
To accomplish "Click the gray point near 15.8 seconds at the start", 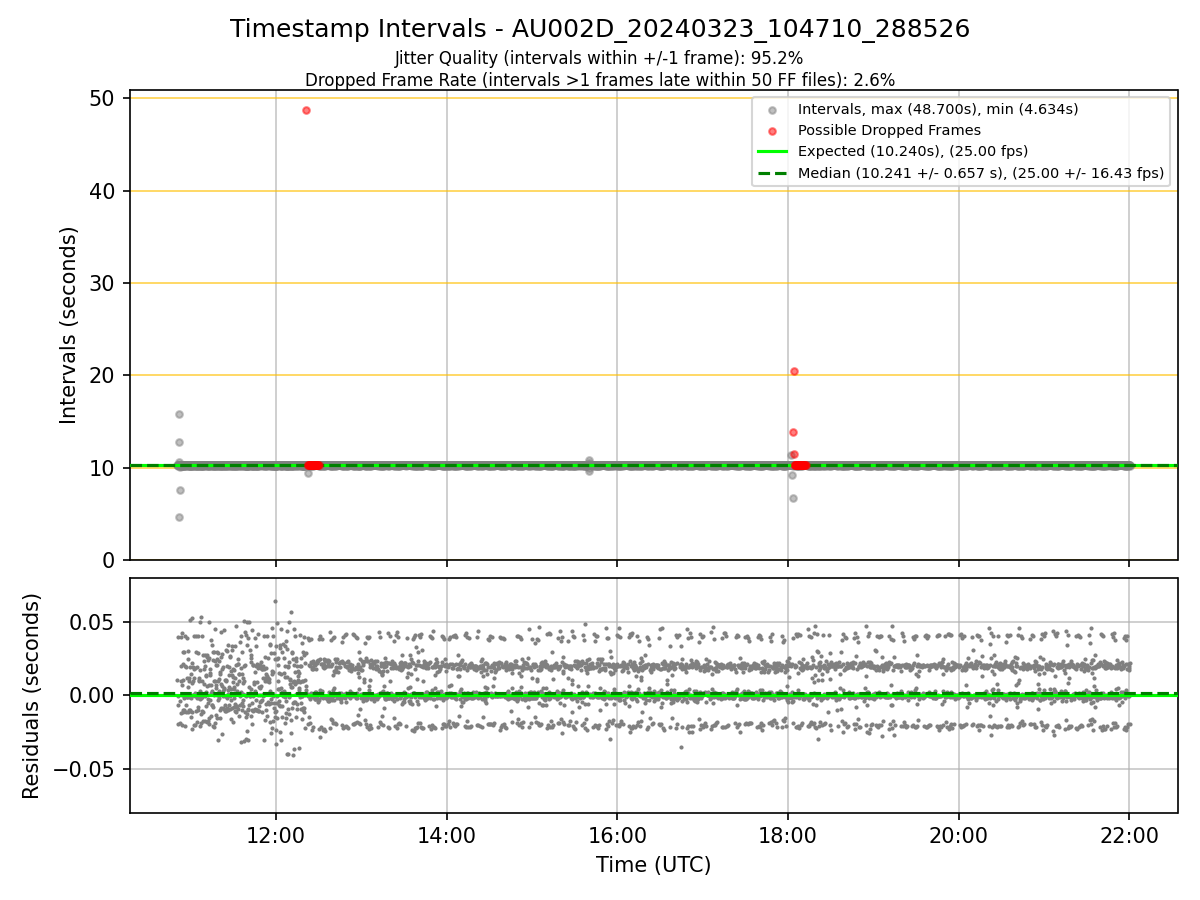I will coord(179,414).
